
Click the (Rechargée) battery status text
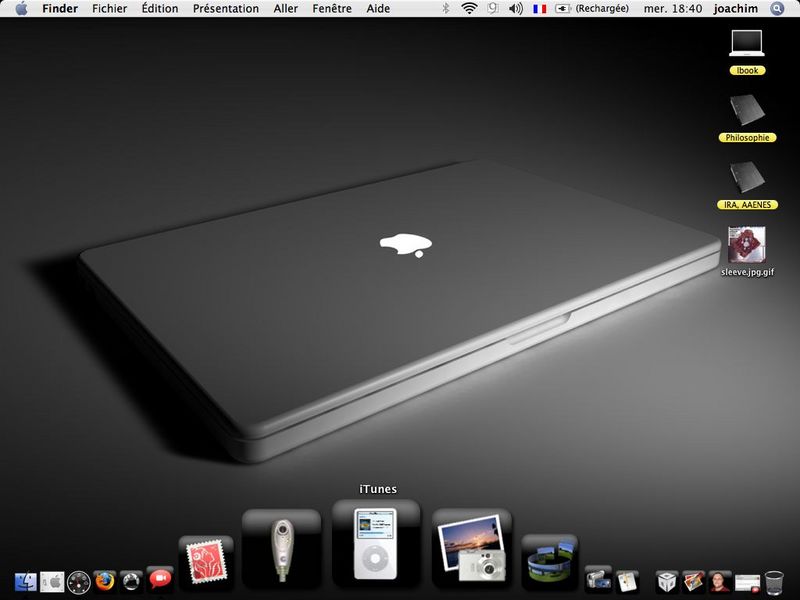point(602,9)
